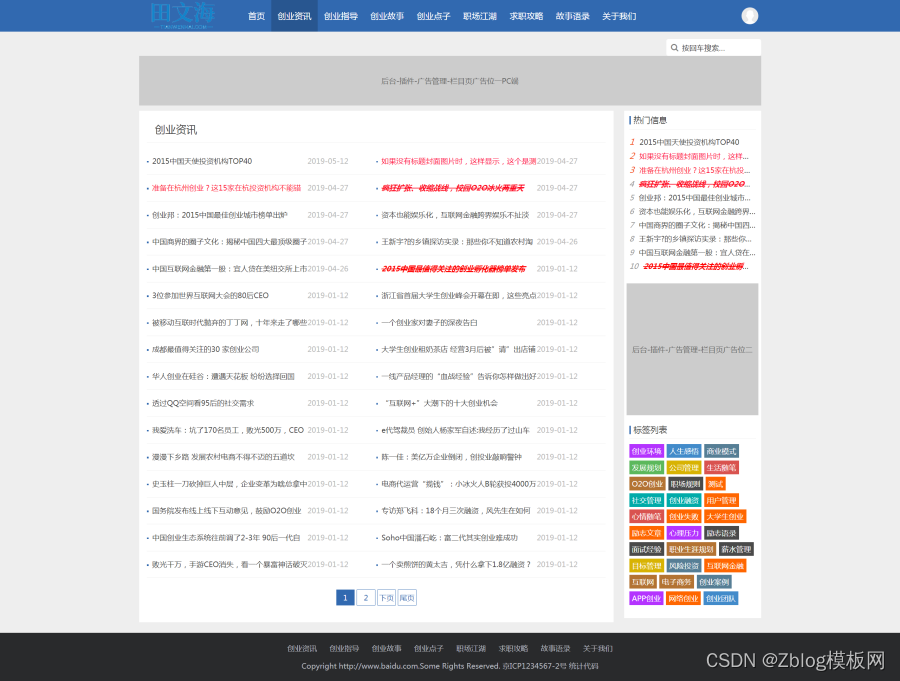The image size is (900, 681).
Task: Click the round avatar icon top right
Action: (x=749, y=15)
